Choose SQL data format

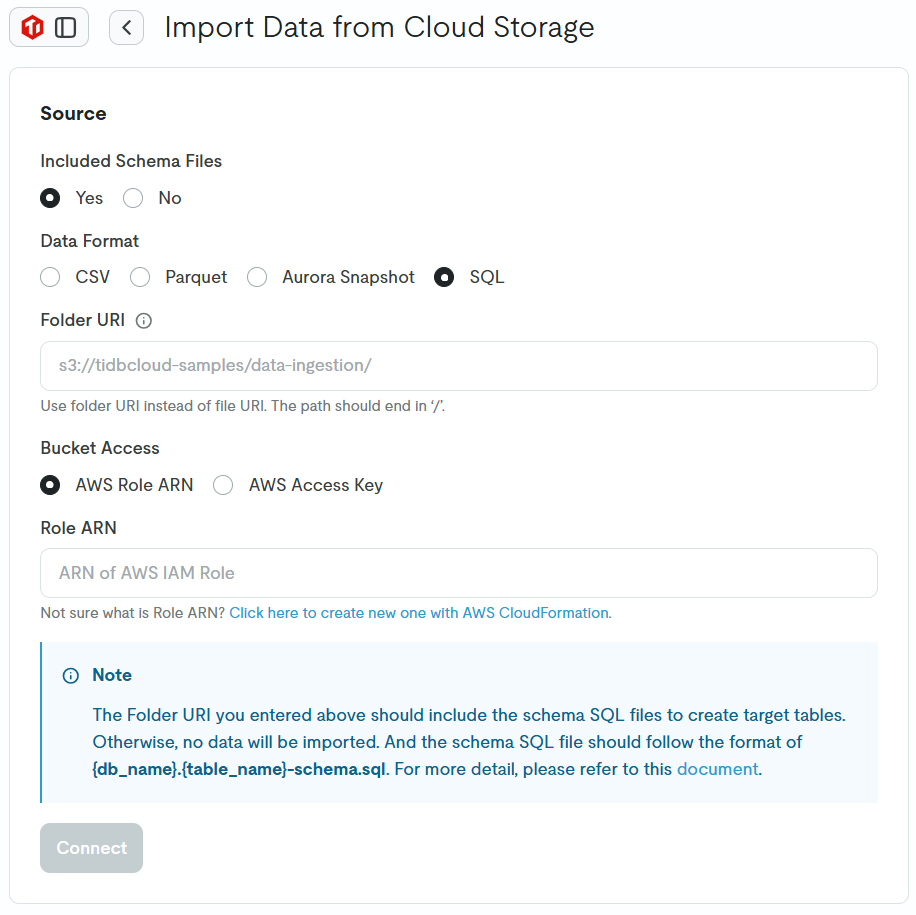click(x=444, y=277)
